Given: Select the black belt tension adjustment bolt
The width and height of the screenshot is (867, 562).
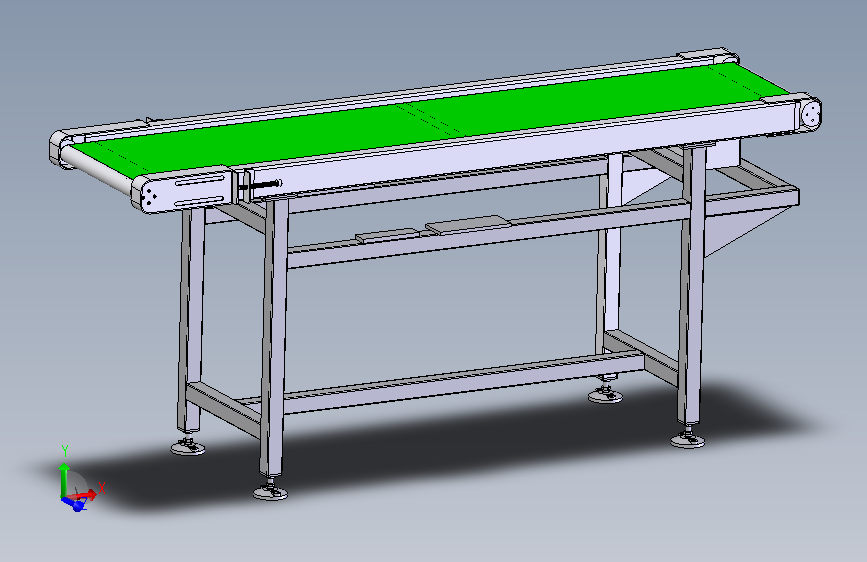Looking at the screenshot, I should pos(259,185).
